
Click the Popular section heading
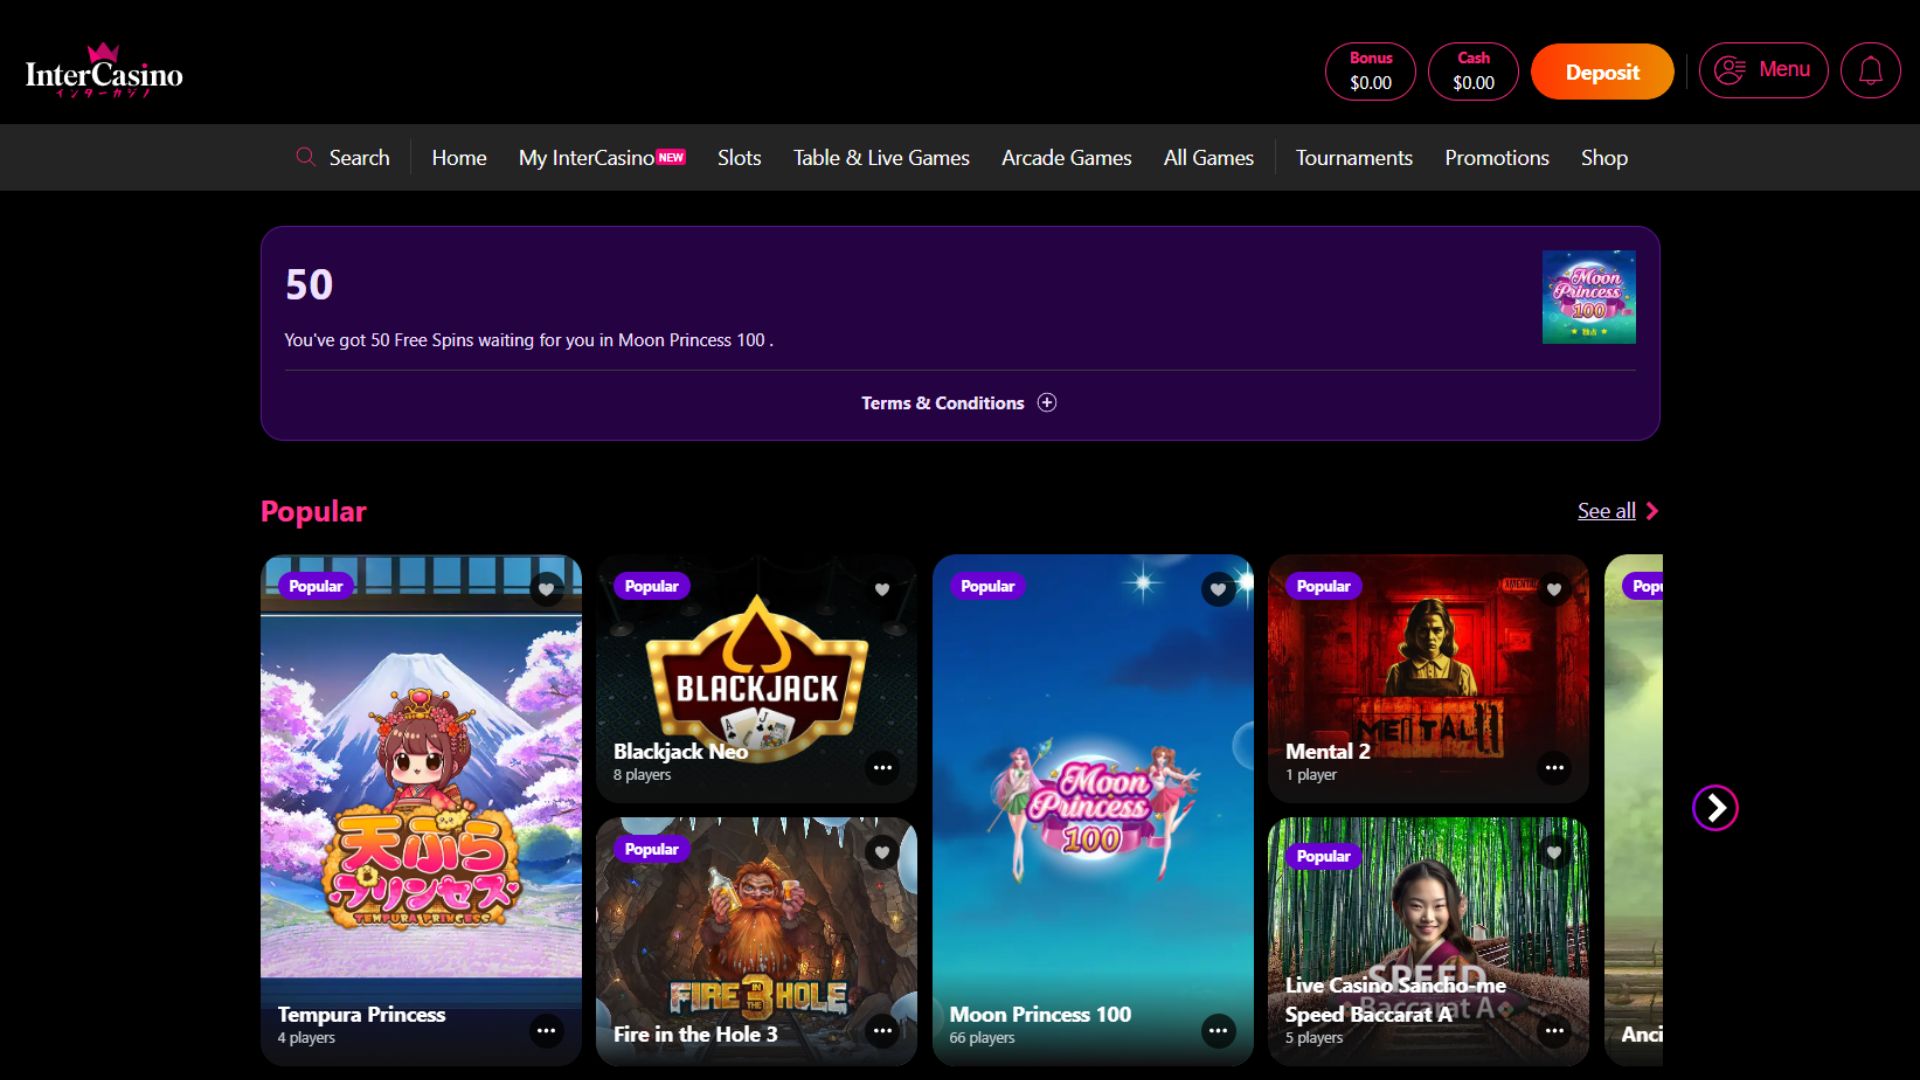[313, 511]
